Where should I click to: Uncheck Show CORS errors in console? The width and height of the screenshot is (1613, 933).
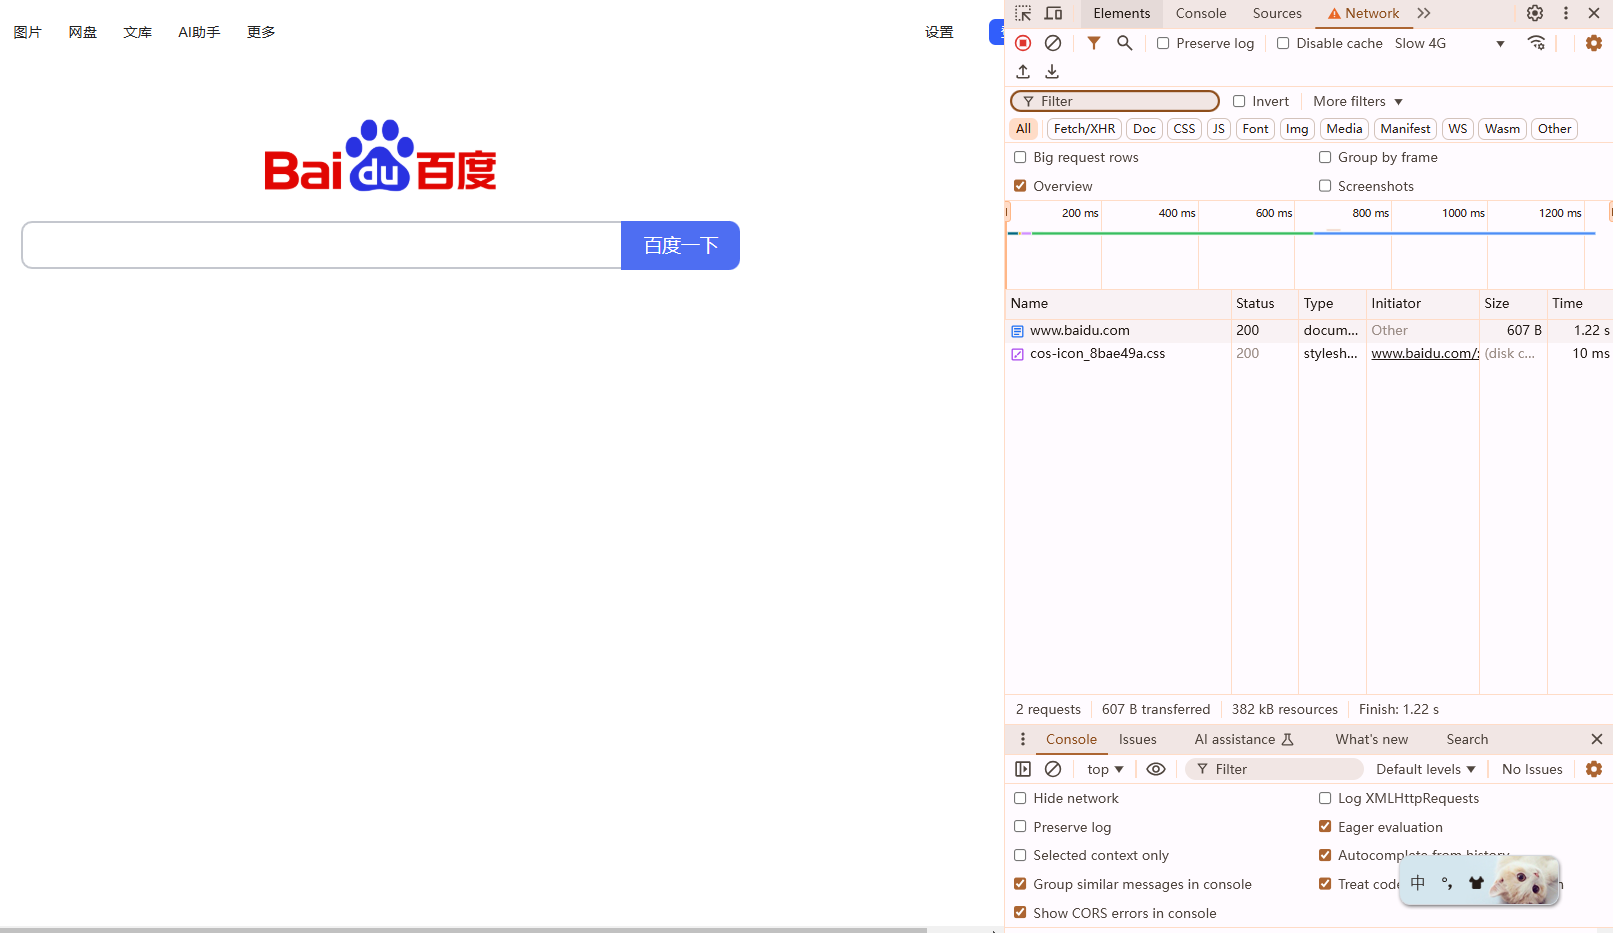(x=1020, y=913)
